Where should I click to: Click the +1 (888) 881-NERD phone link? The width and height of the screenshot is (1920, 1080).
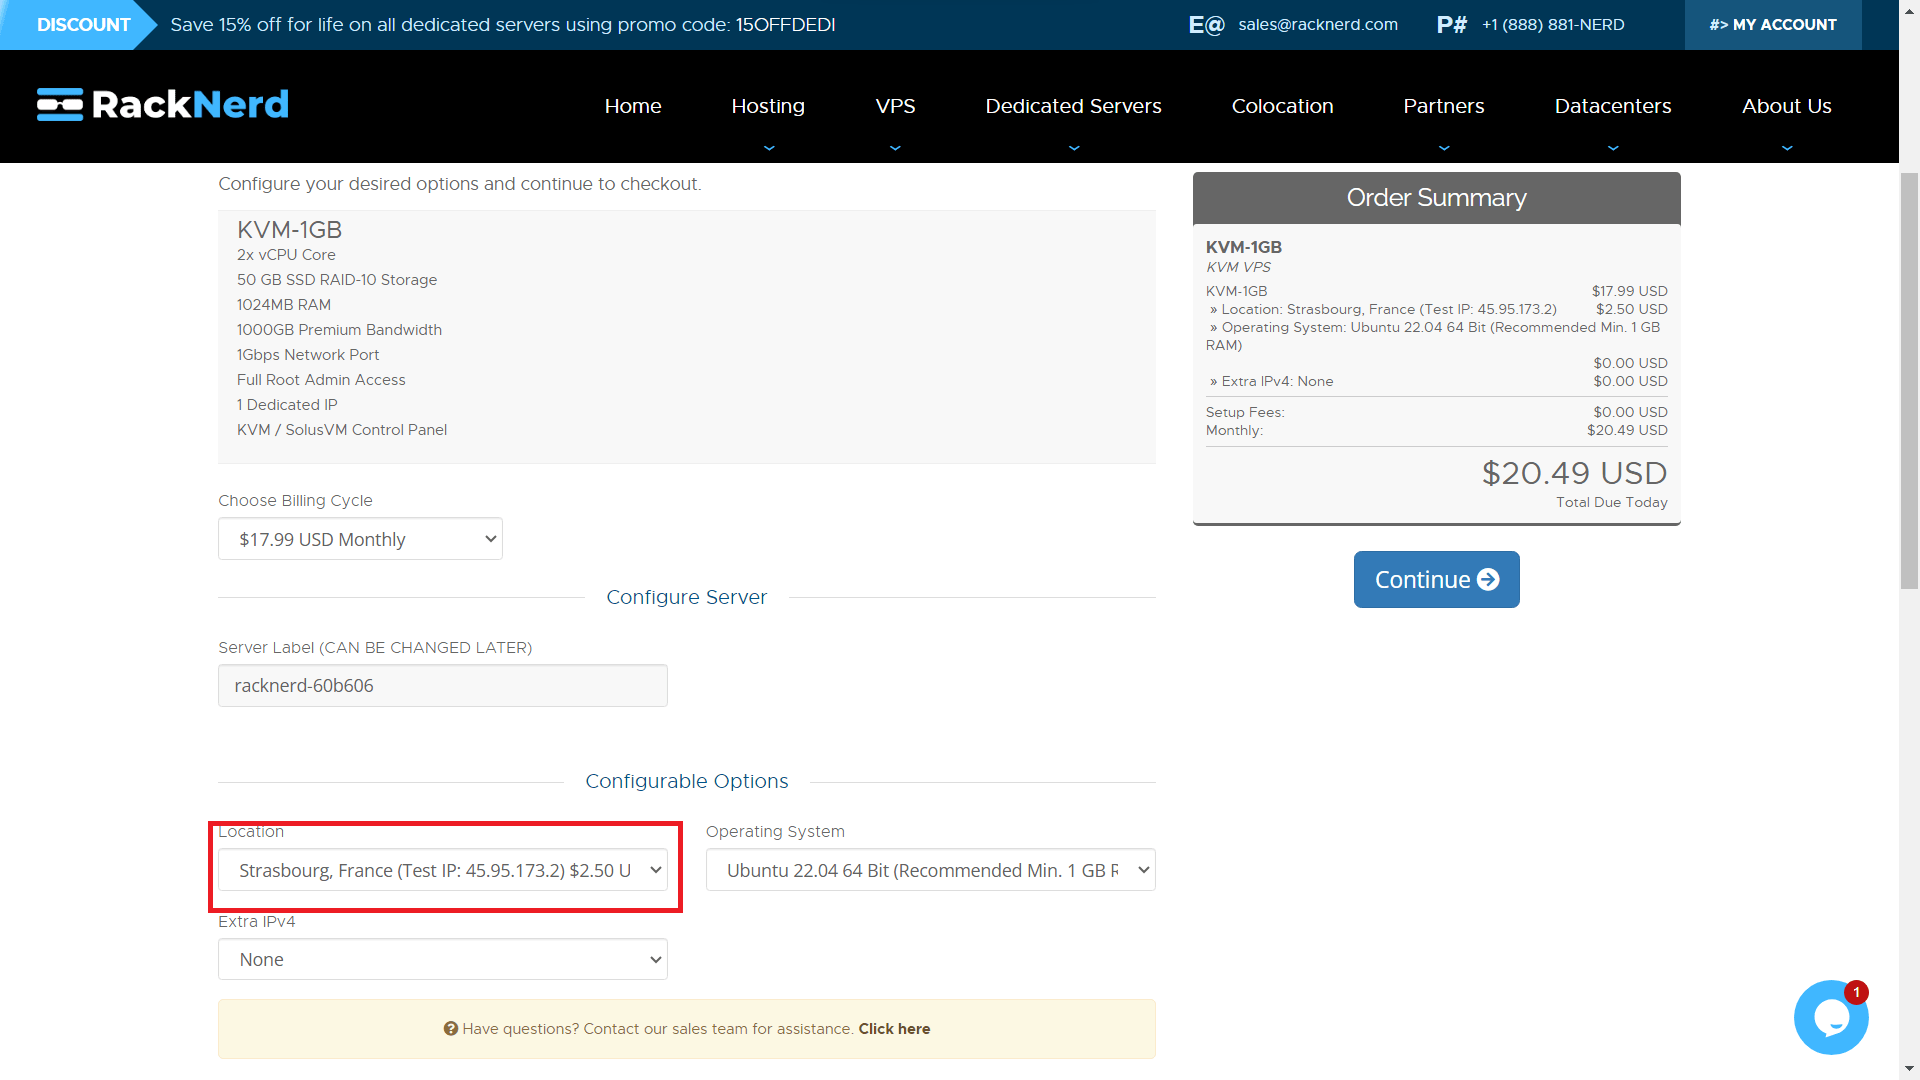coord(1553,25)
